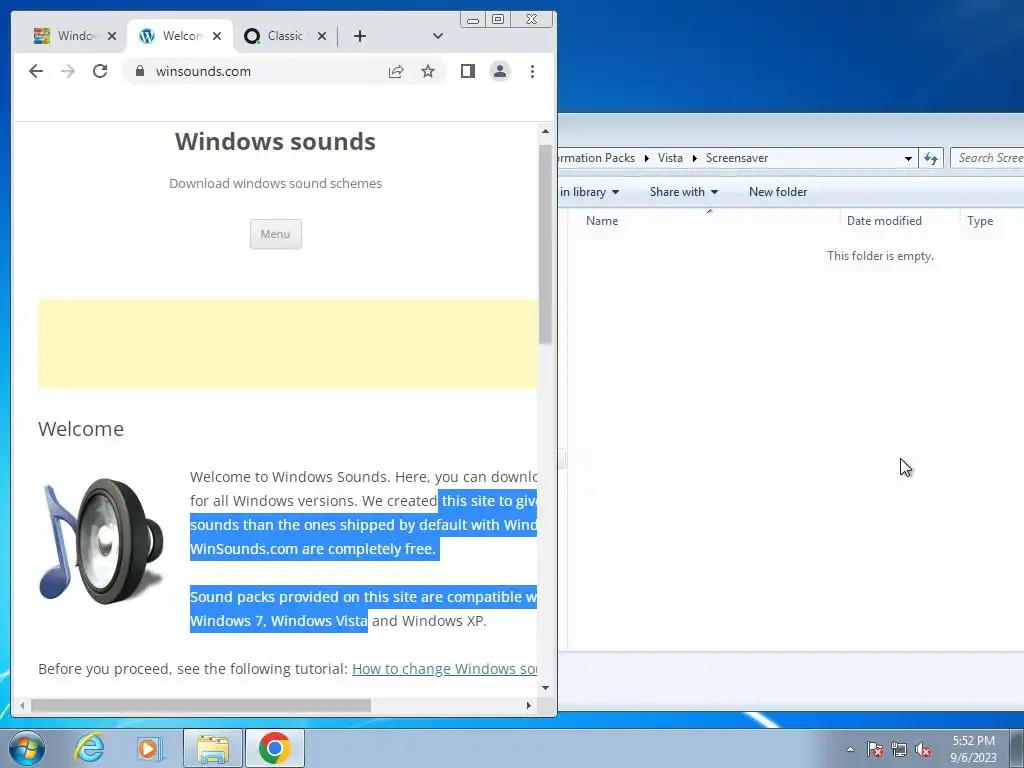The height and width of the screenshot is (768, 1024).
Task: Share this page via address bar icon
Action: click(396, 71)
